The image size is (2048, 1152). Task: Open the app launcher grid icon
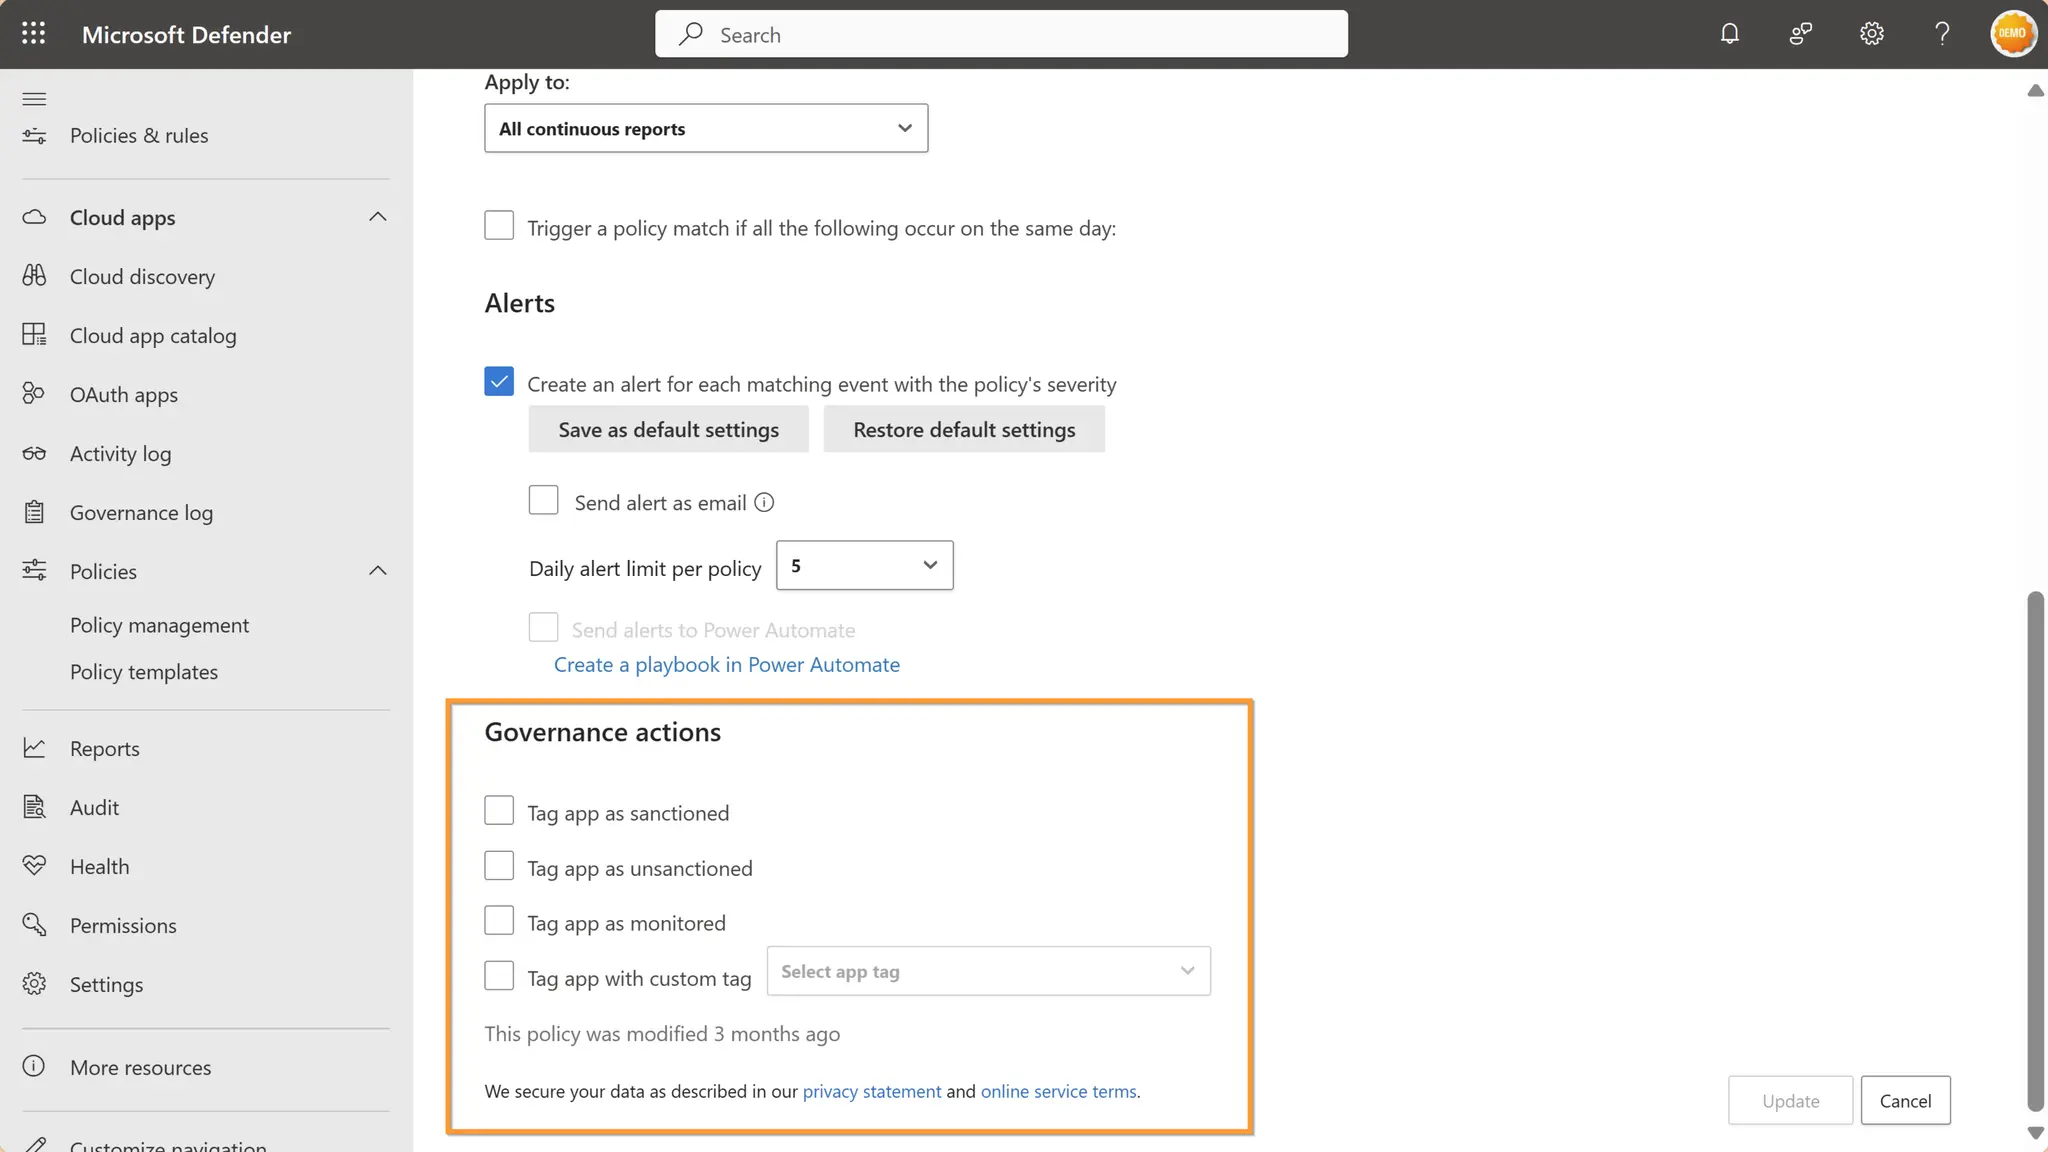[x=33, y=34]
